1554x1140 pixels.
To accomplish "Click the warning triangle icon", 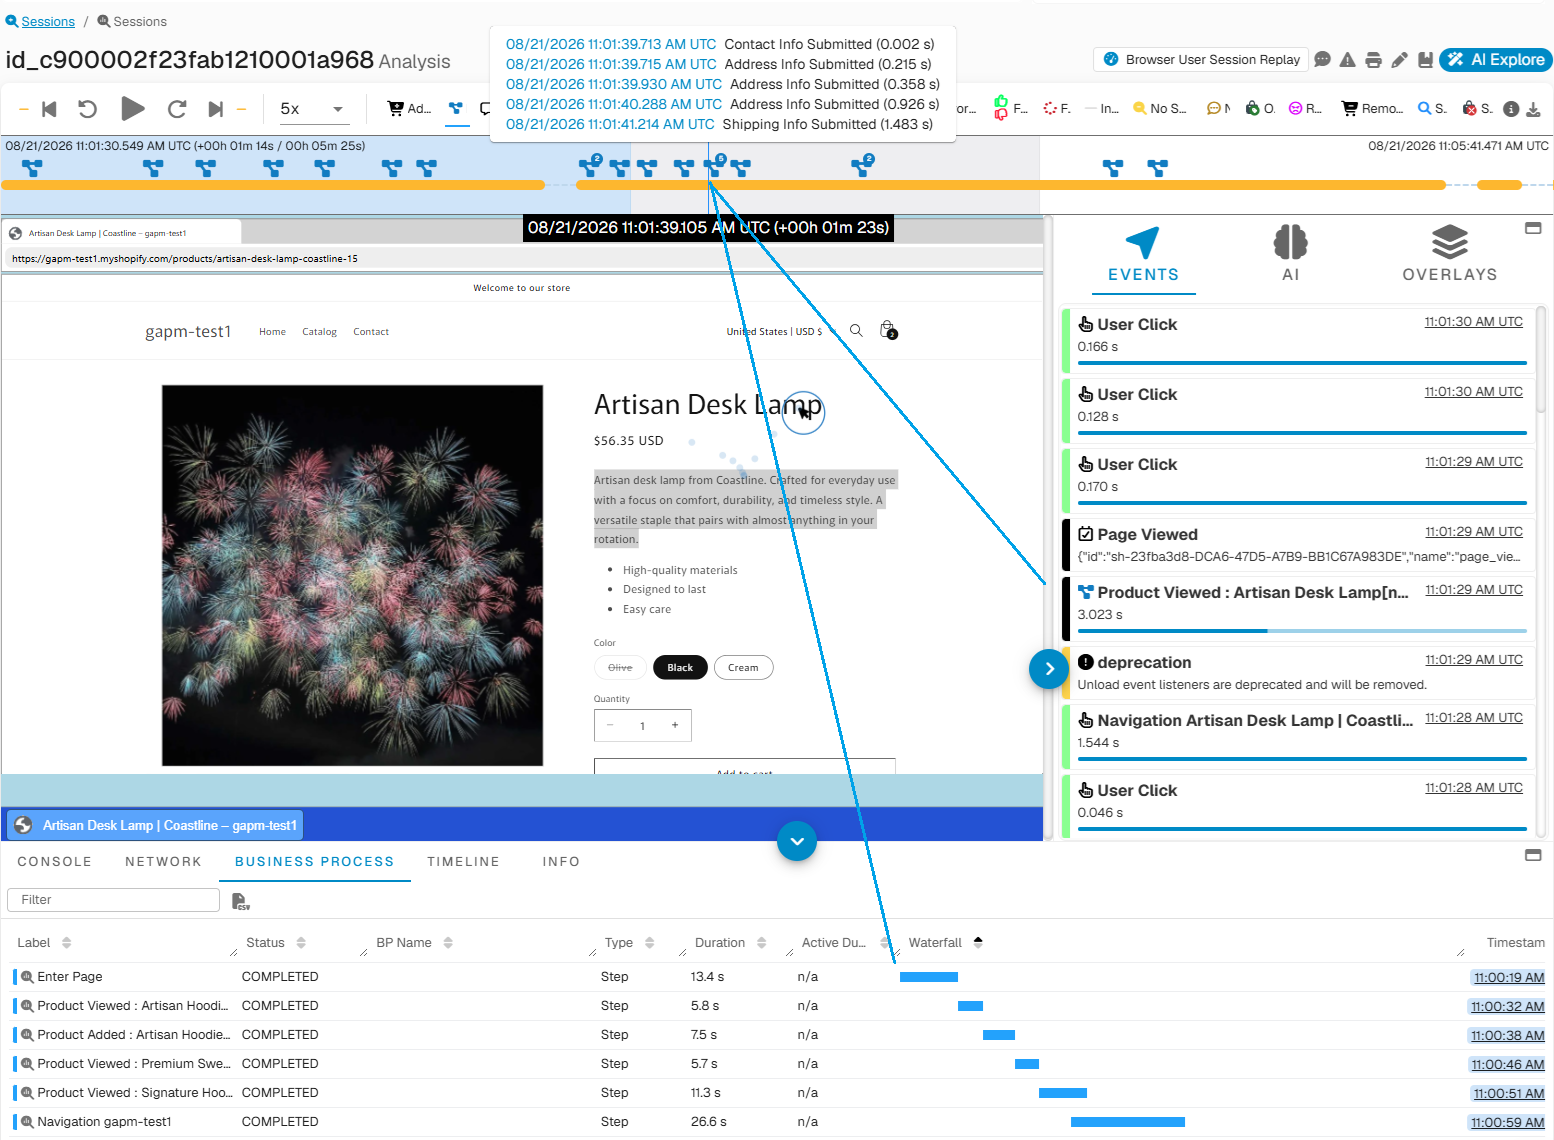I will click(x=1348, y=60).
